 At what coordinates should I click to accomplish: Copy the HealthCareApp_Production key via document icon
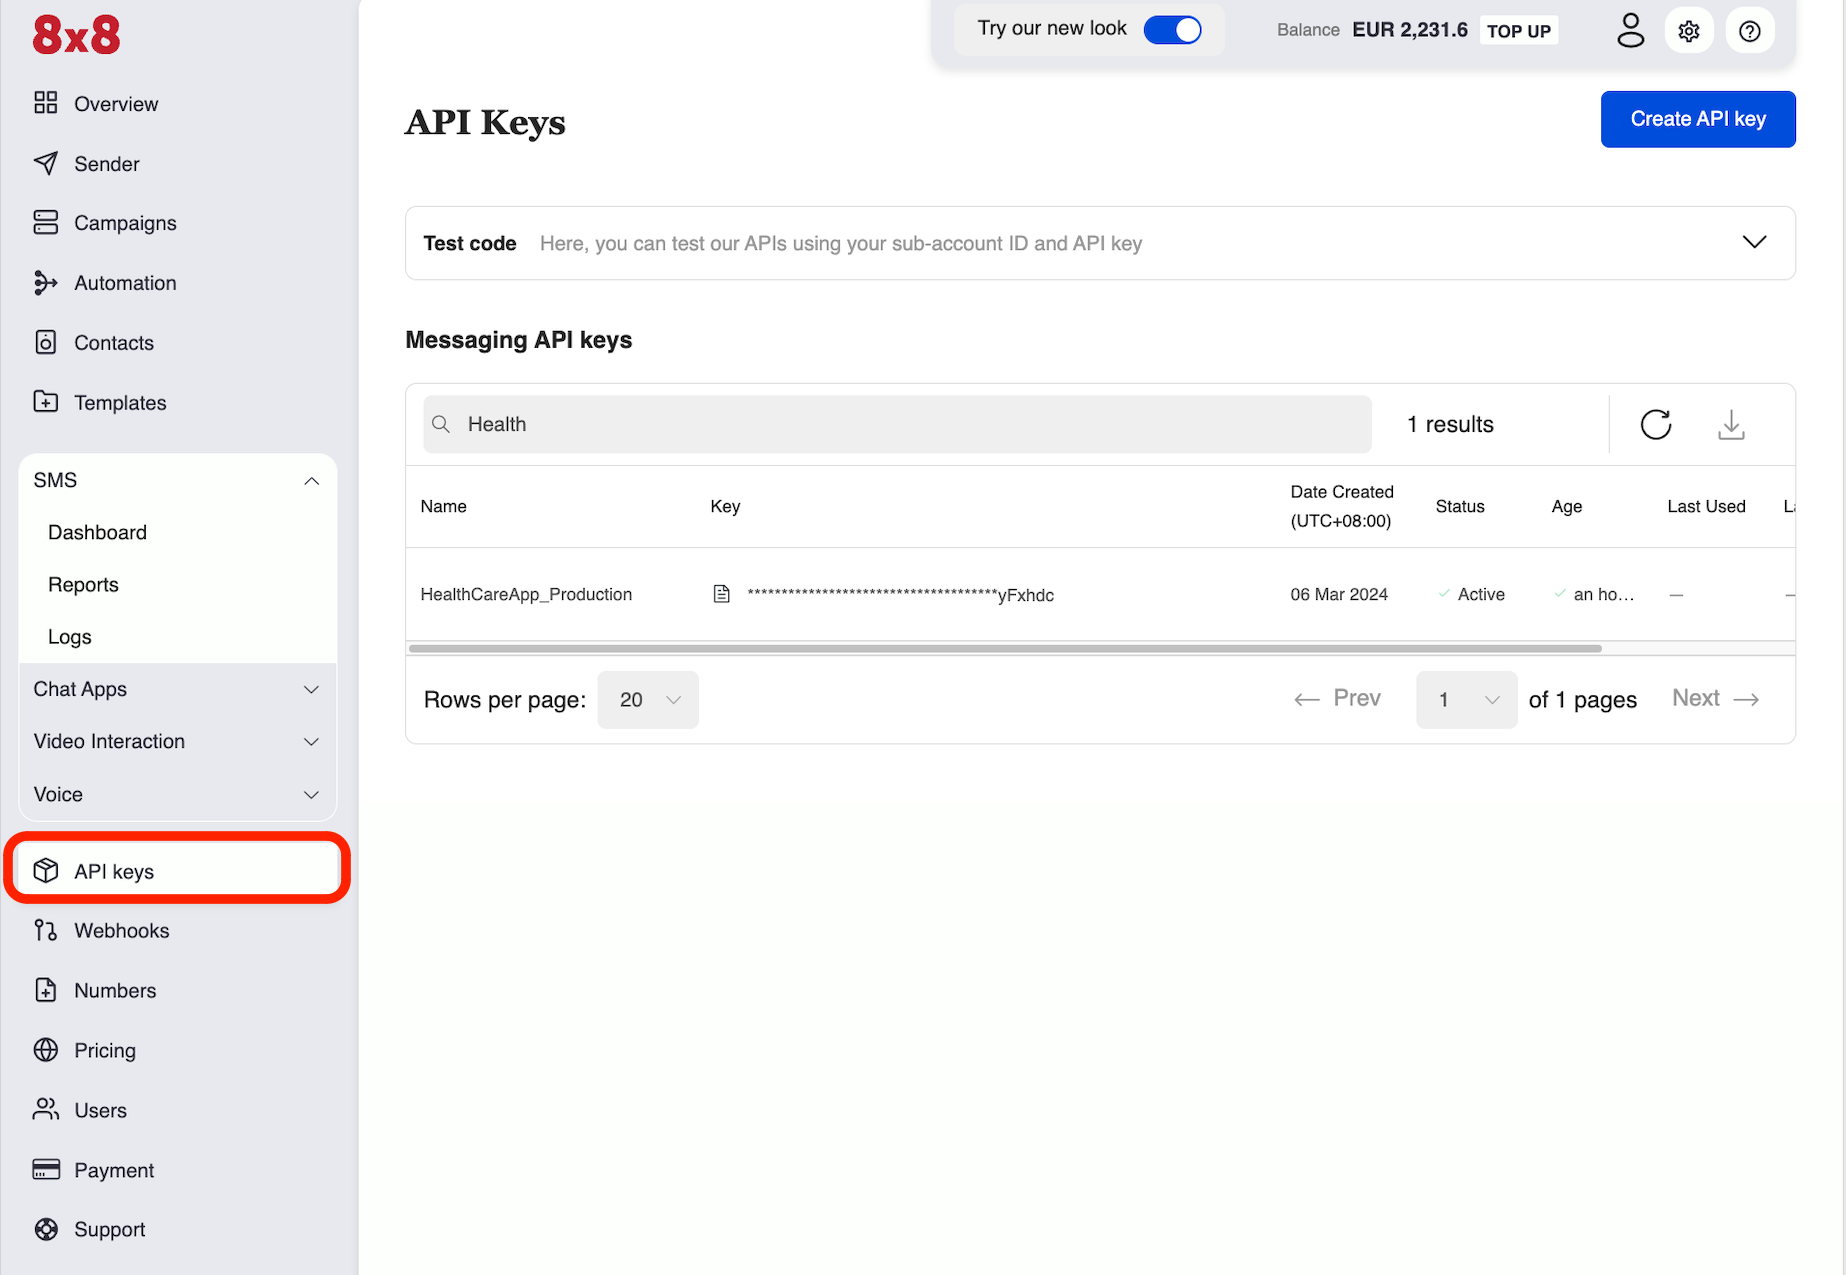pos(721,594)
